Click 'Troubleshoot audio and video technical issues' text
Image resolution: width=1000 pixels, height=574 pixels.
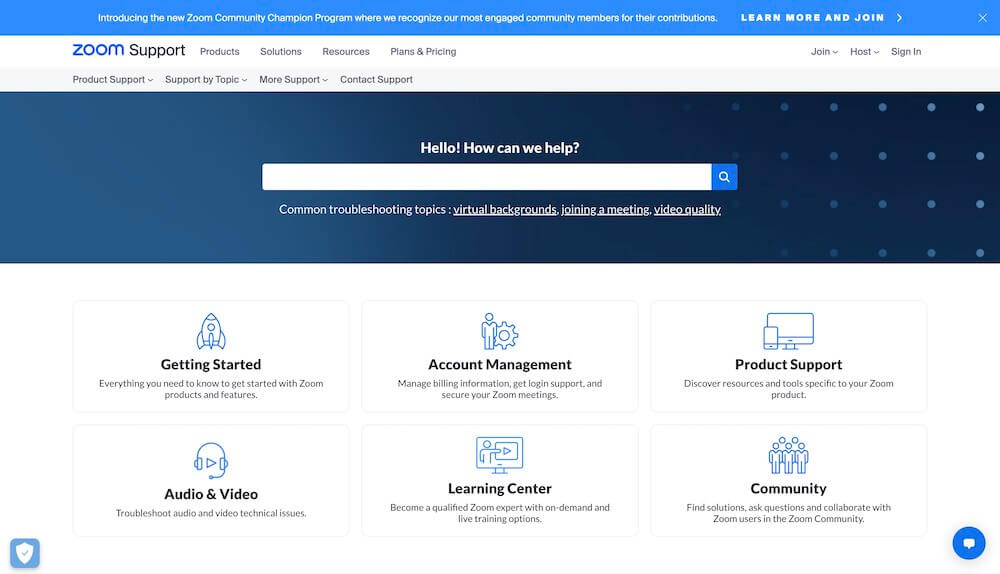[211, 513]
